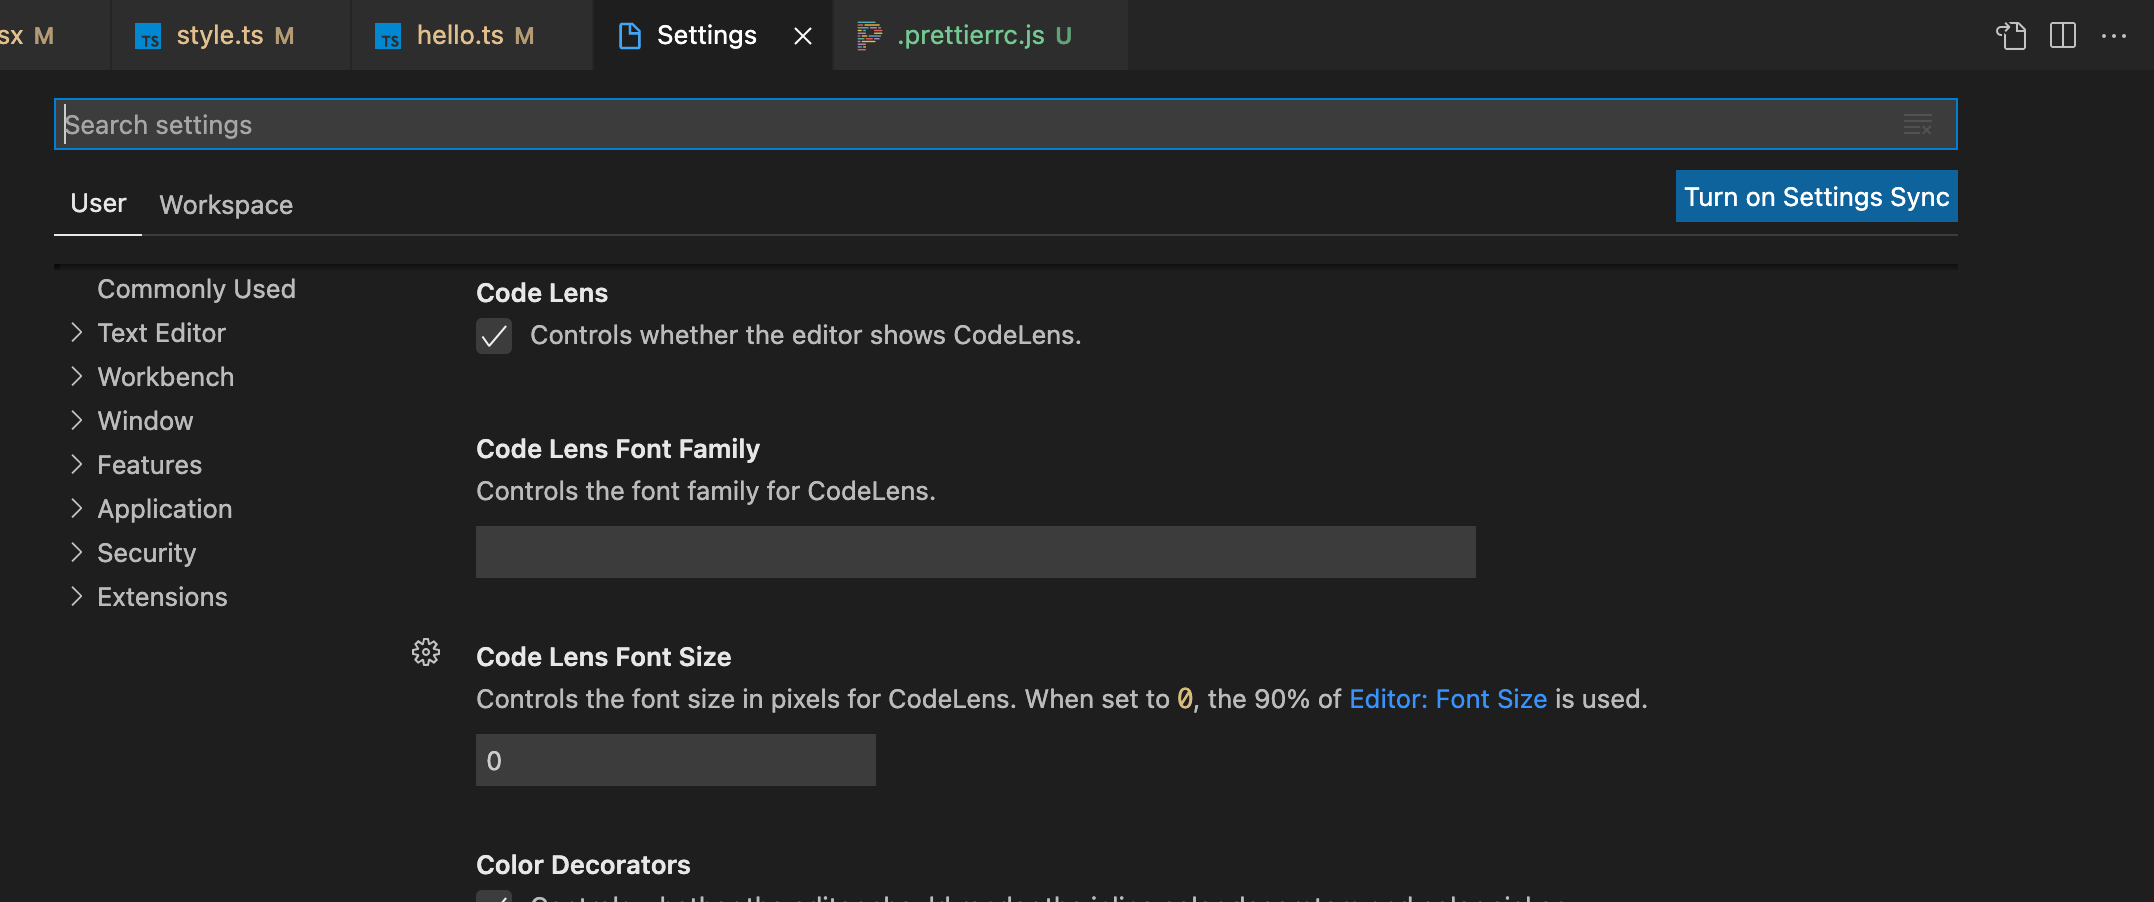Close the Settings editor tab

point(802,36)
